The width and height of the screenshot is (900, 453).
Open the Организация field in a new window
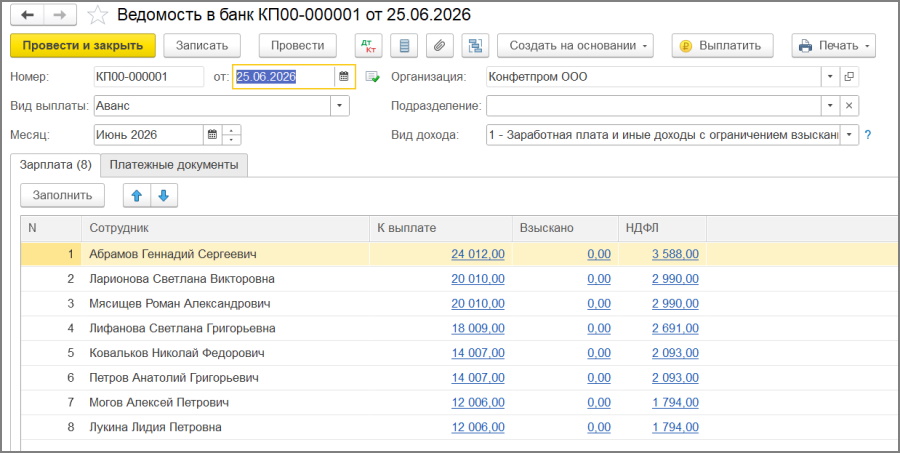(849, 76)
